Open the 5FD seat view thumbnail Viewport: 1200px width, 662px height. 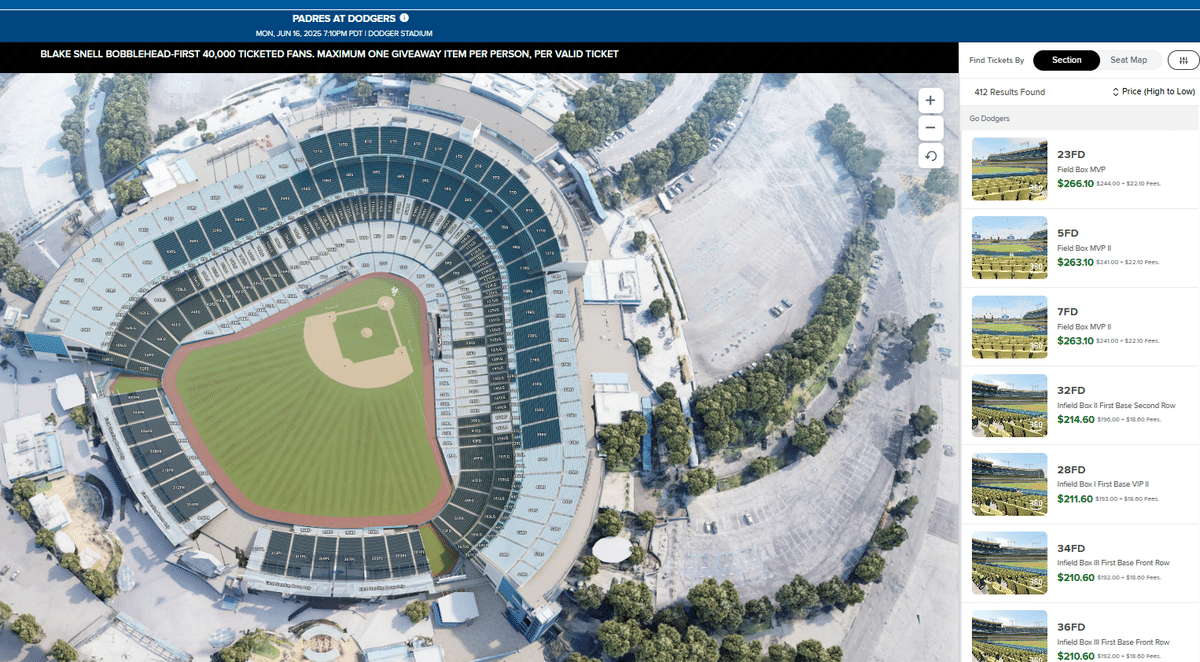(1010, 247)
